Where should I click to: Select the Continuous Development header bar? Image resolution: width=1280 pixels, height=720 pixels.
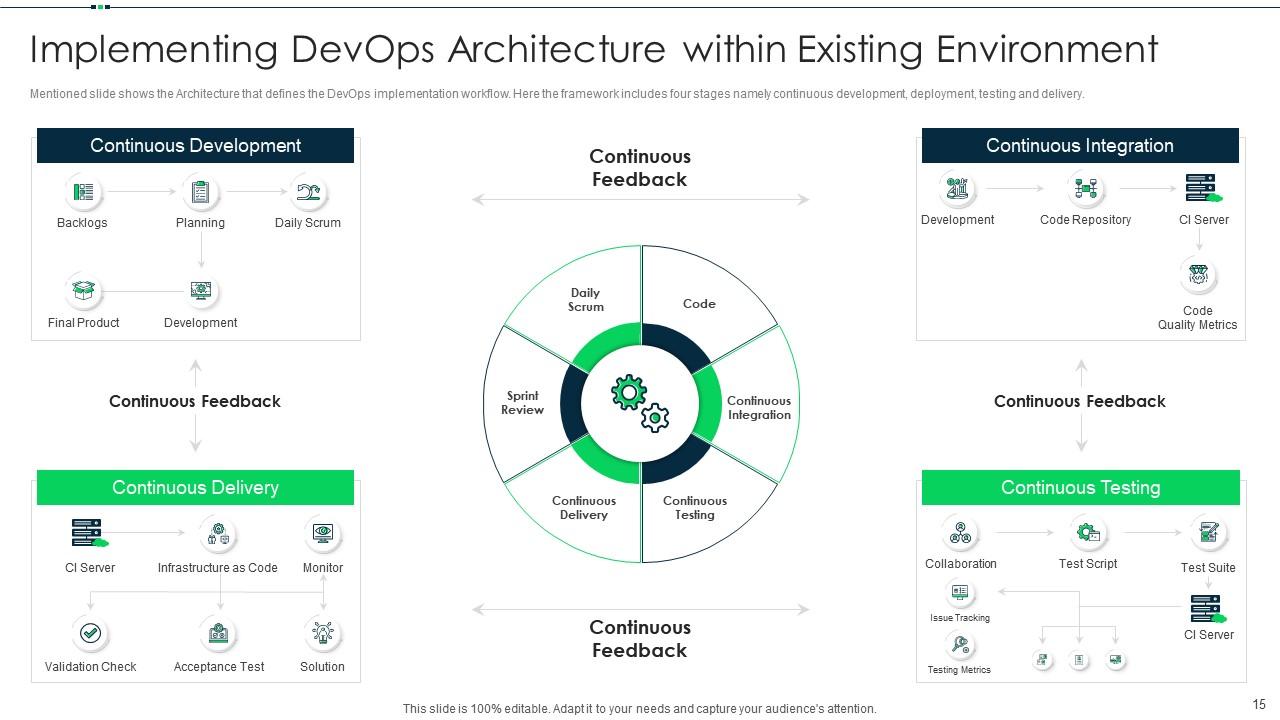click(195, 145)
